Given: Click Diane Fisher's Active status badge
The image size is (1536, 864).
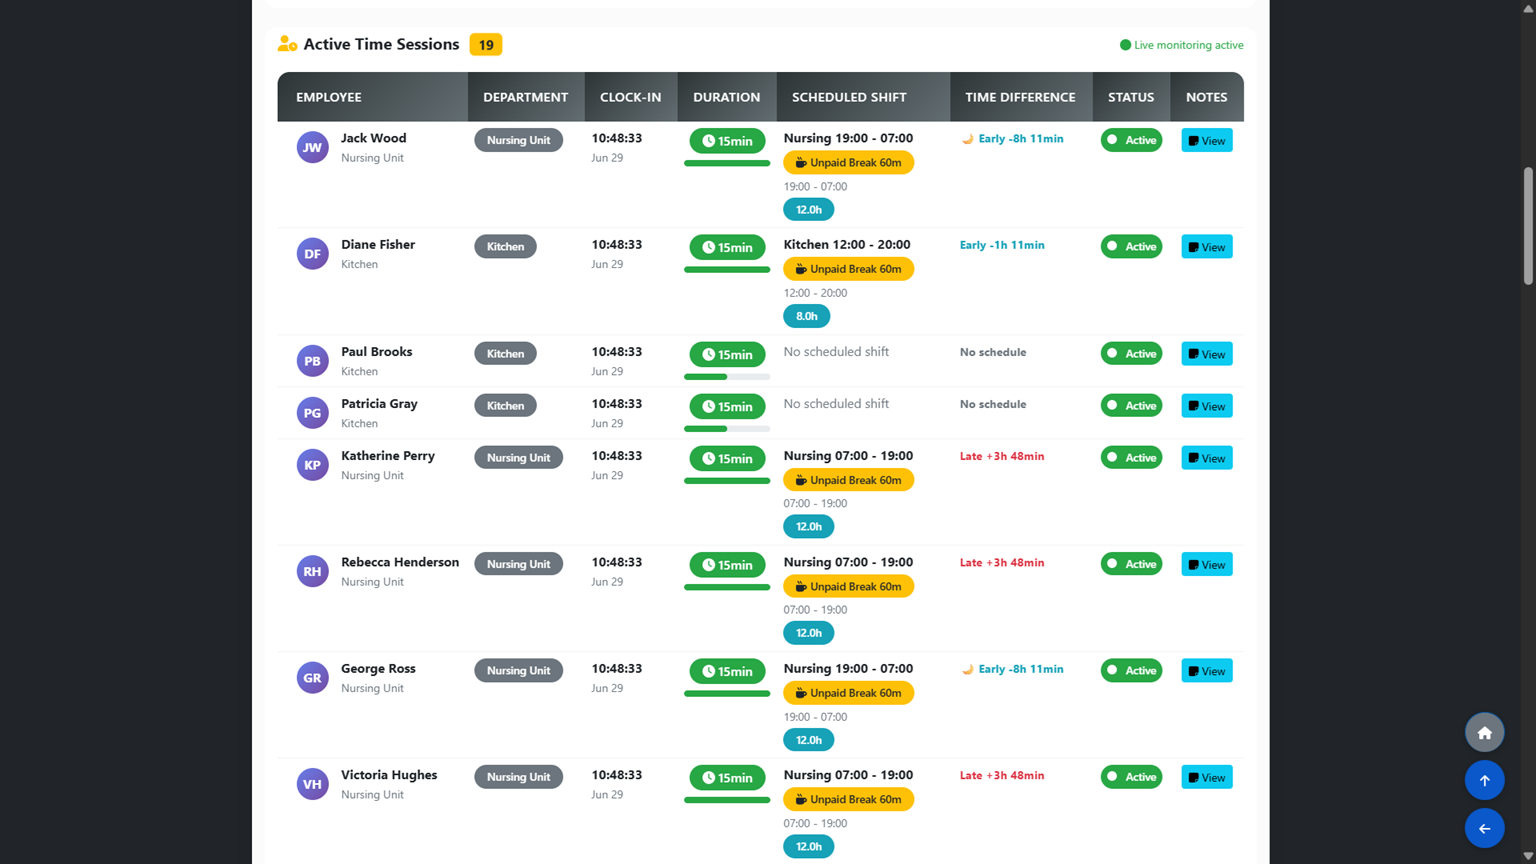Looking at the screenshot, I should click(1131, 246).
